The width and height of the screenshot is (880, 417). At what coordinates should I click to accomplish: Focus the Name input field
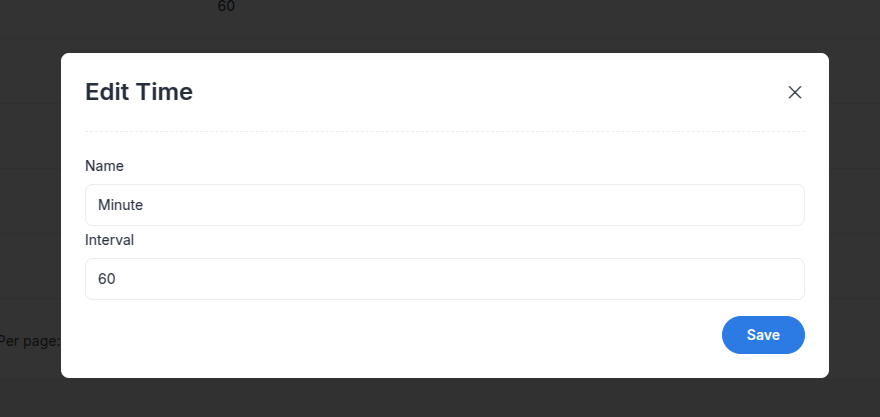pos(444,205)
